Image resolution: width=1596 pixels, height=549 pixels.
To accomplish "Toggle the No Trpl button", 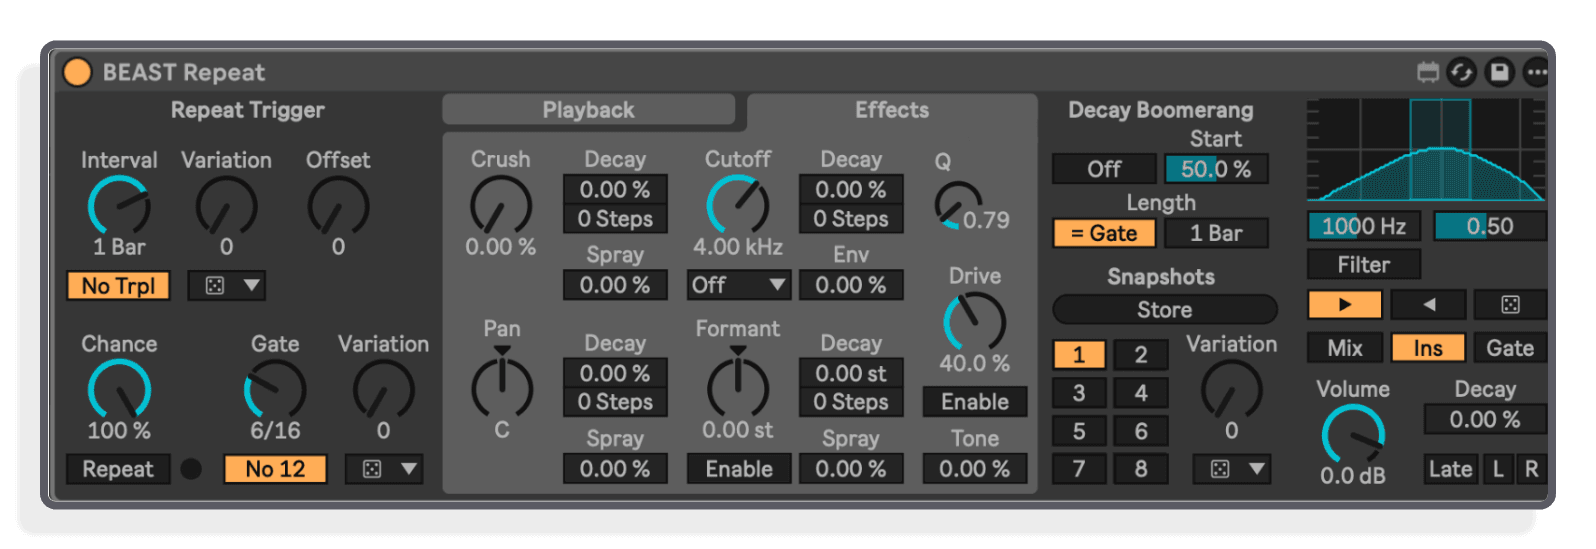I will click(118, 286).
